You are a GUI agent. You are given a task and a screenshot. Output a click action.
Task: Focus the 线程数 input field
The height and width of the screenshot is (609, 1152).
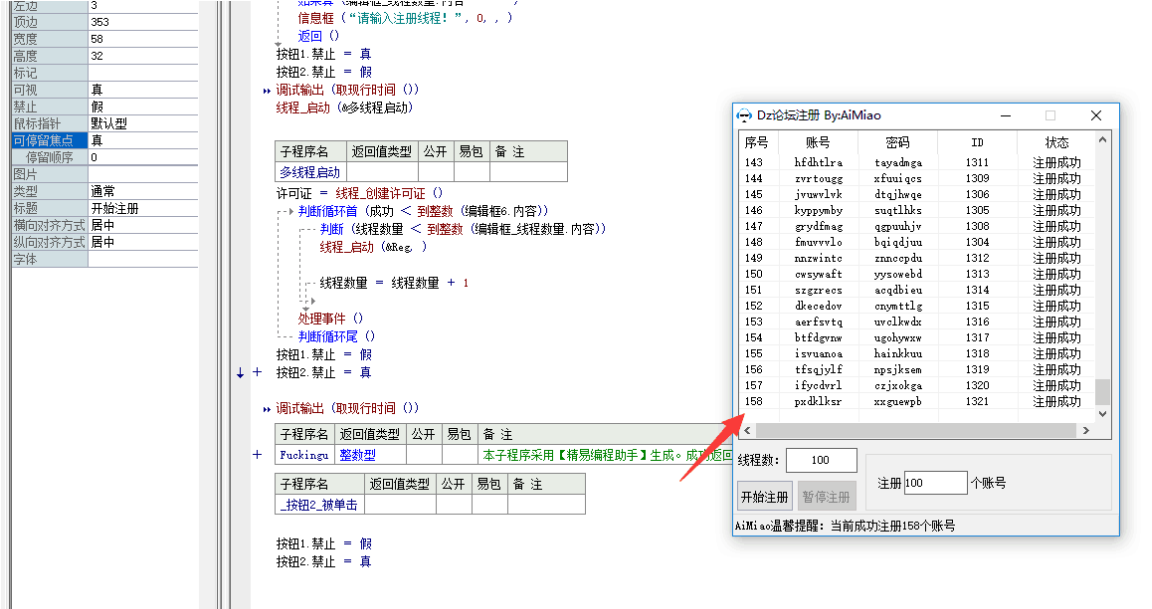pos(821,460)
